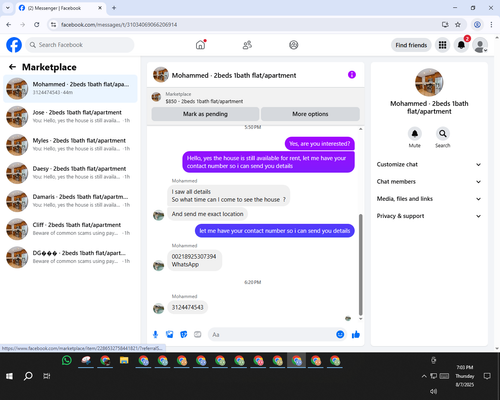This screenshot has width=500, height=400.
Task: Click the browser address bar URL
Action: tap(119, 25)
